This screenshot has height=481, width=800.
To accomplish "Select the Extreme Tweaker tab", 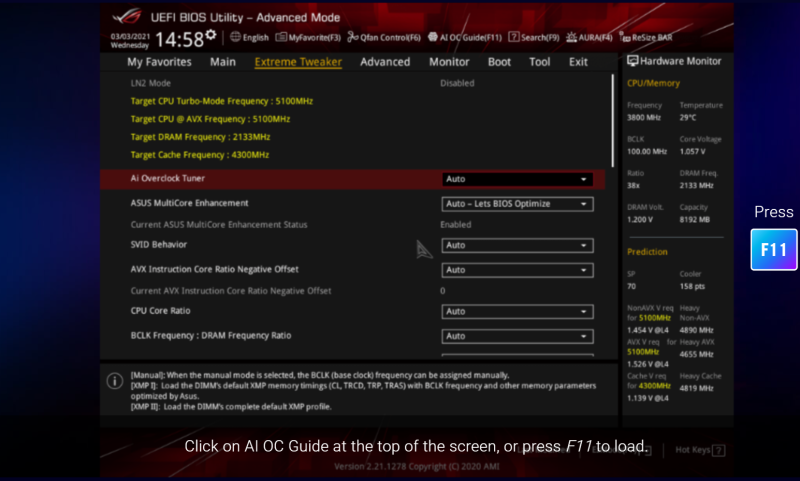I will [298, 62].
